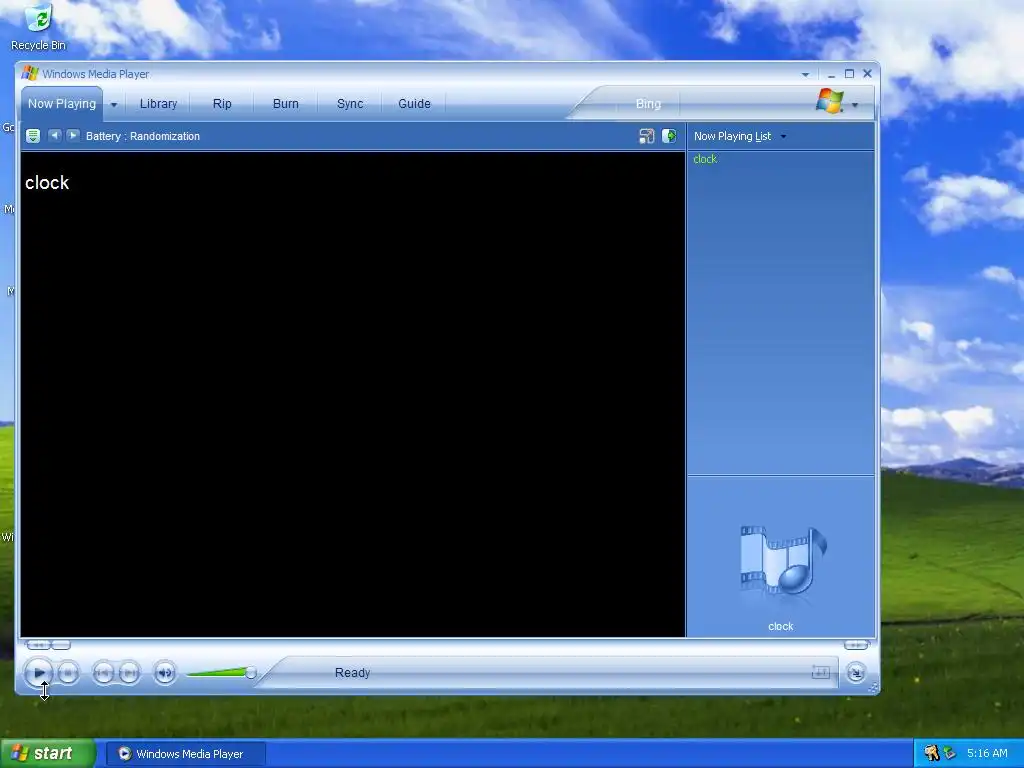The height and width of the screenshot is (768, 1024).
Task: Switch to skin mode using the arrow button
Action: click(856, 673)
